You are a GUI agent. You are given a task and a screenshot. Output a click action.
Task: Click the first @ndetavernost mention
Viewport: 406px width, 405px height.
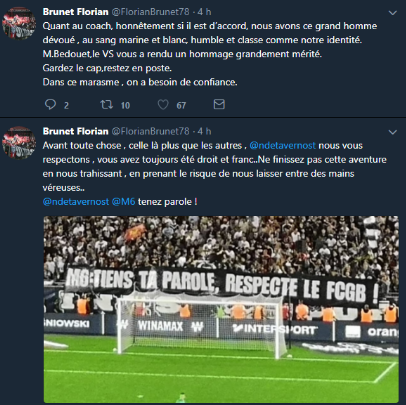[x=282, y=146]
